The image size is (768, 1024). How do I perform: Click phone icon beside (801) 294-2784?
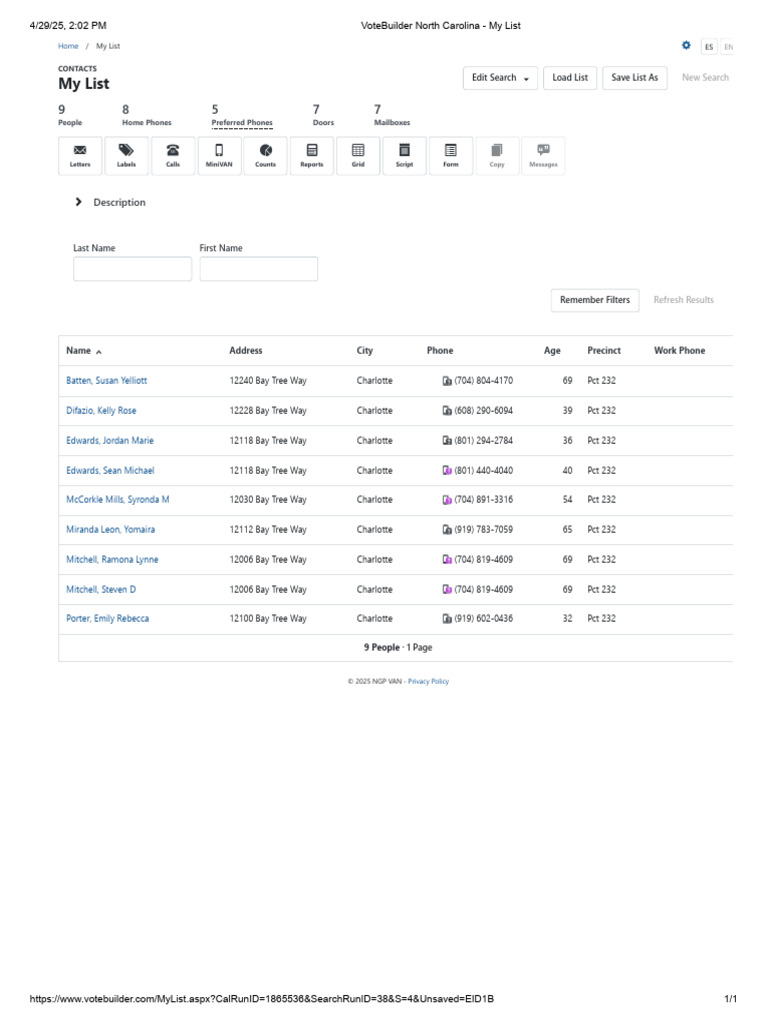point(447,441)
